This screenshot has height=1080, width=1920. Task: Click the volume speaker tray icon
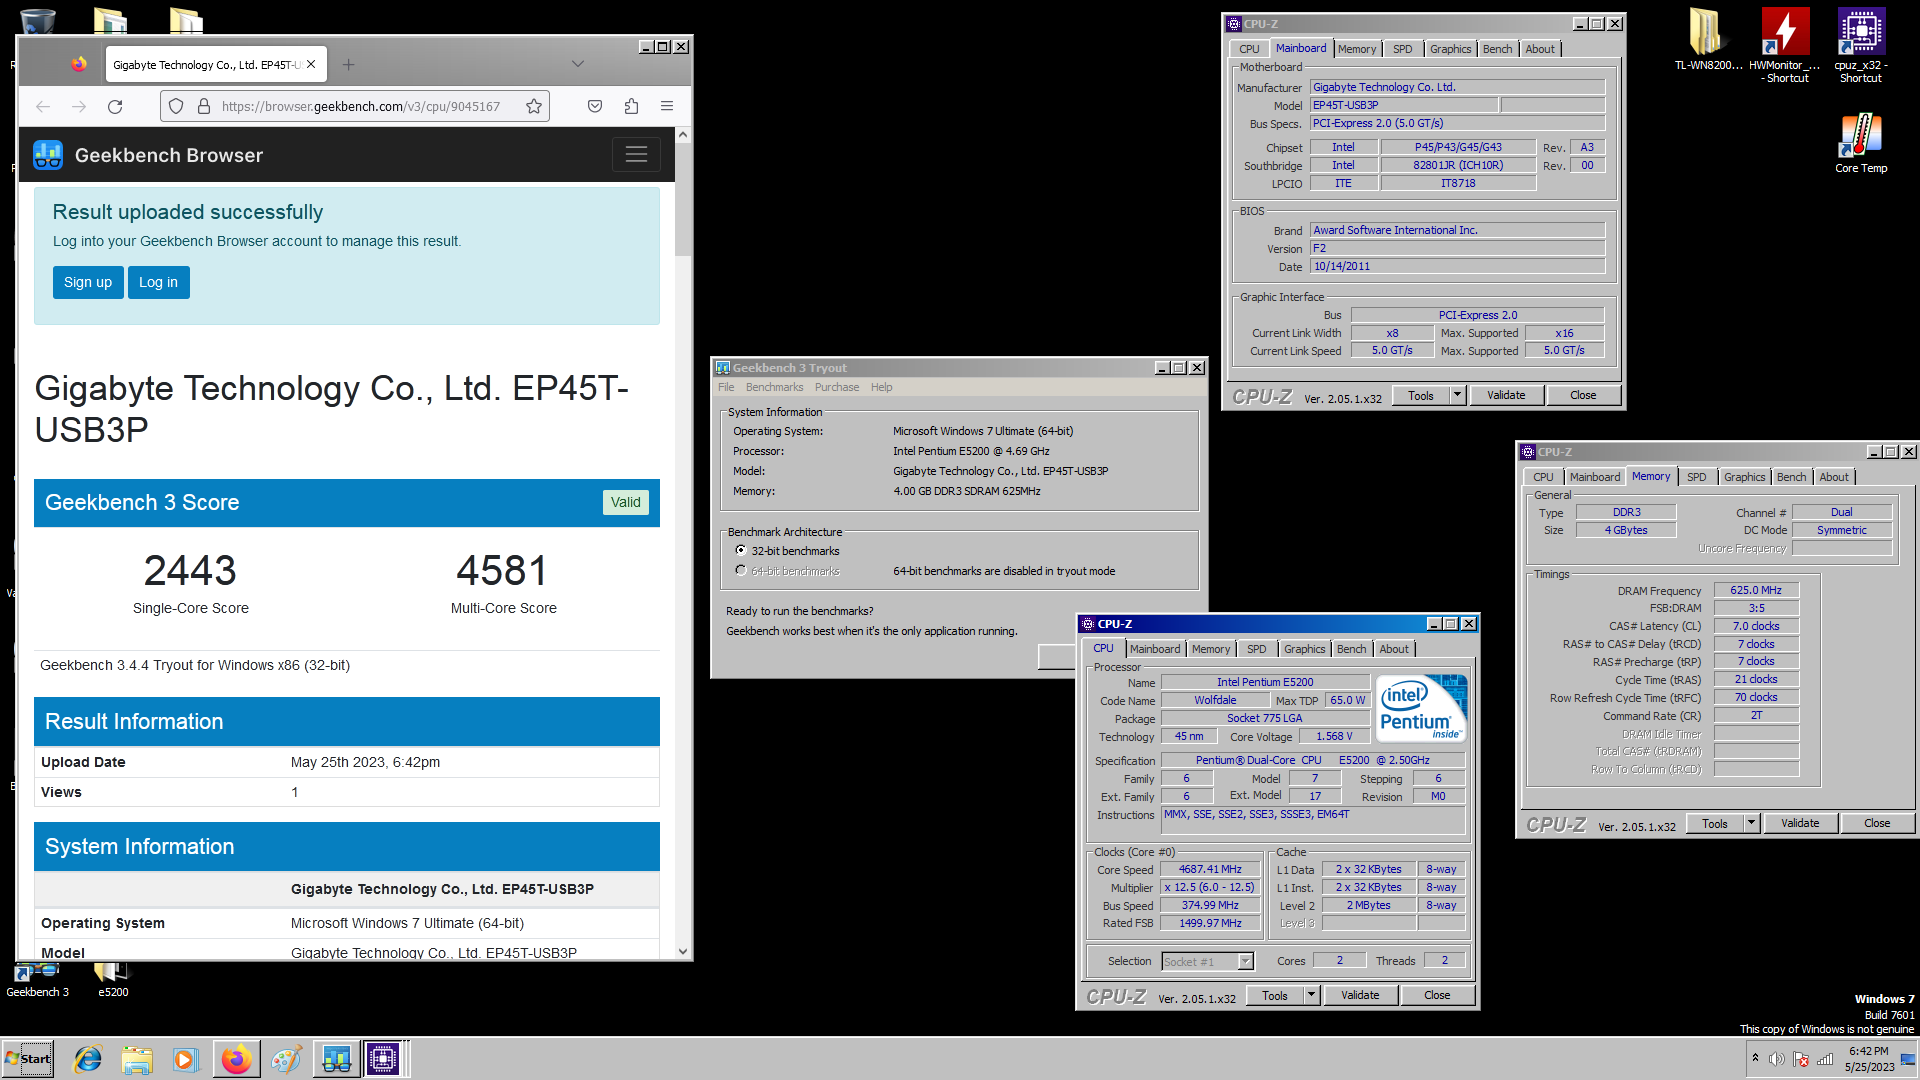[x=1777, y=1059]
